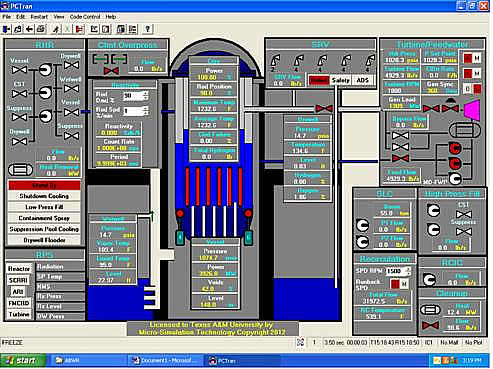Viewport: 493px width, 369px height.
Task: Open the Code Control menu
Action: [85, 17]
